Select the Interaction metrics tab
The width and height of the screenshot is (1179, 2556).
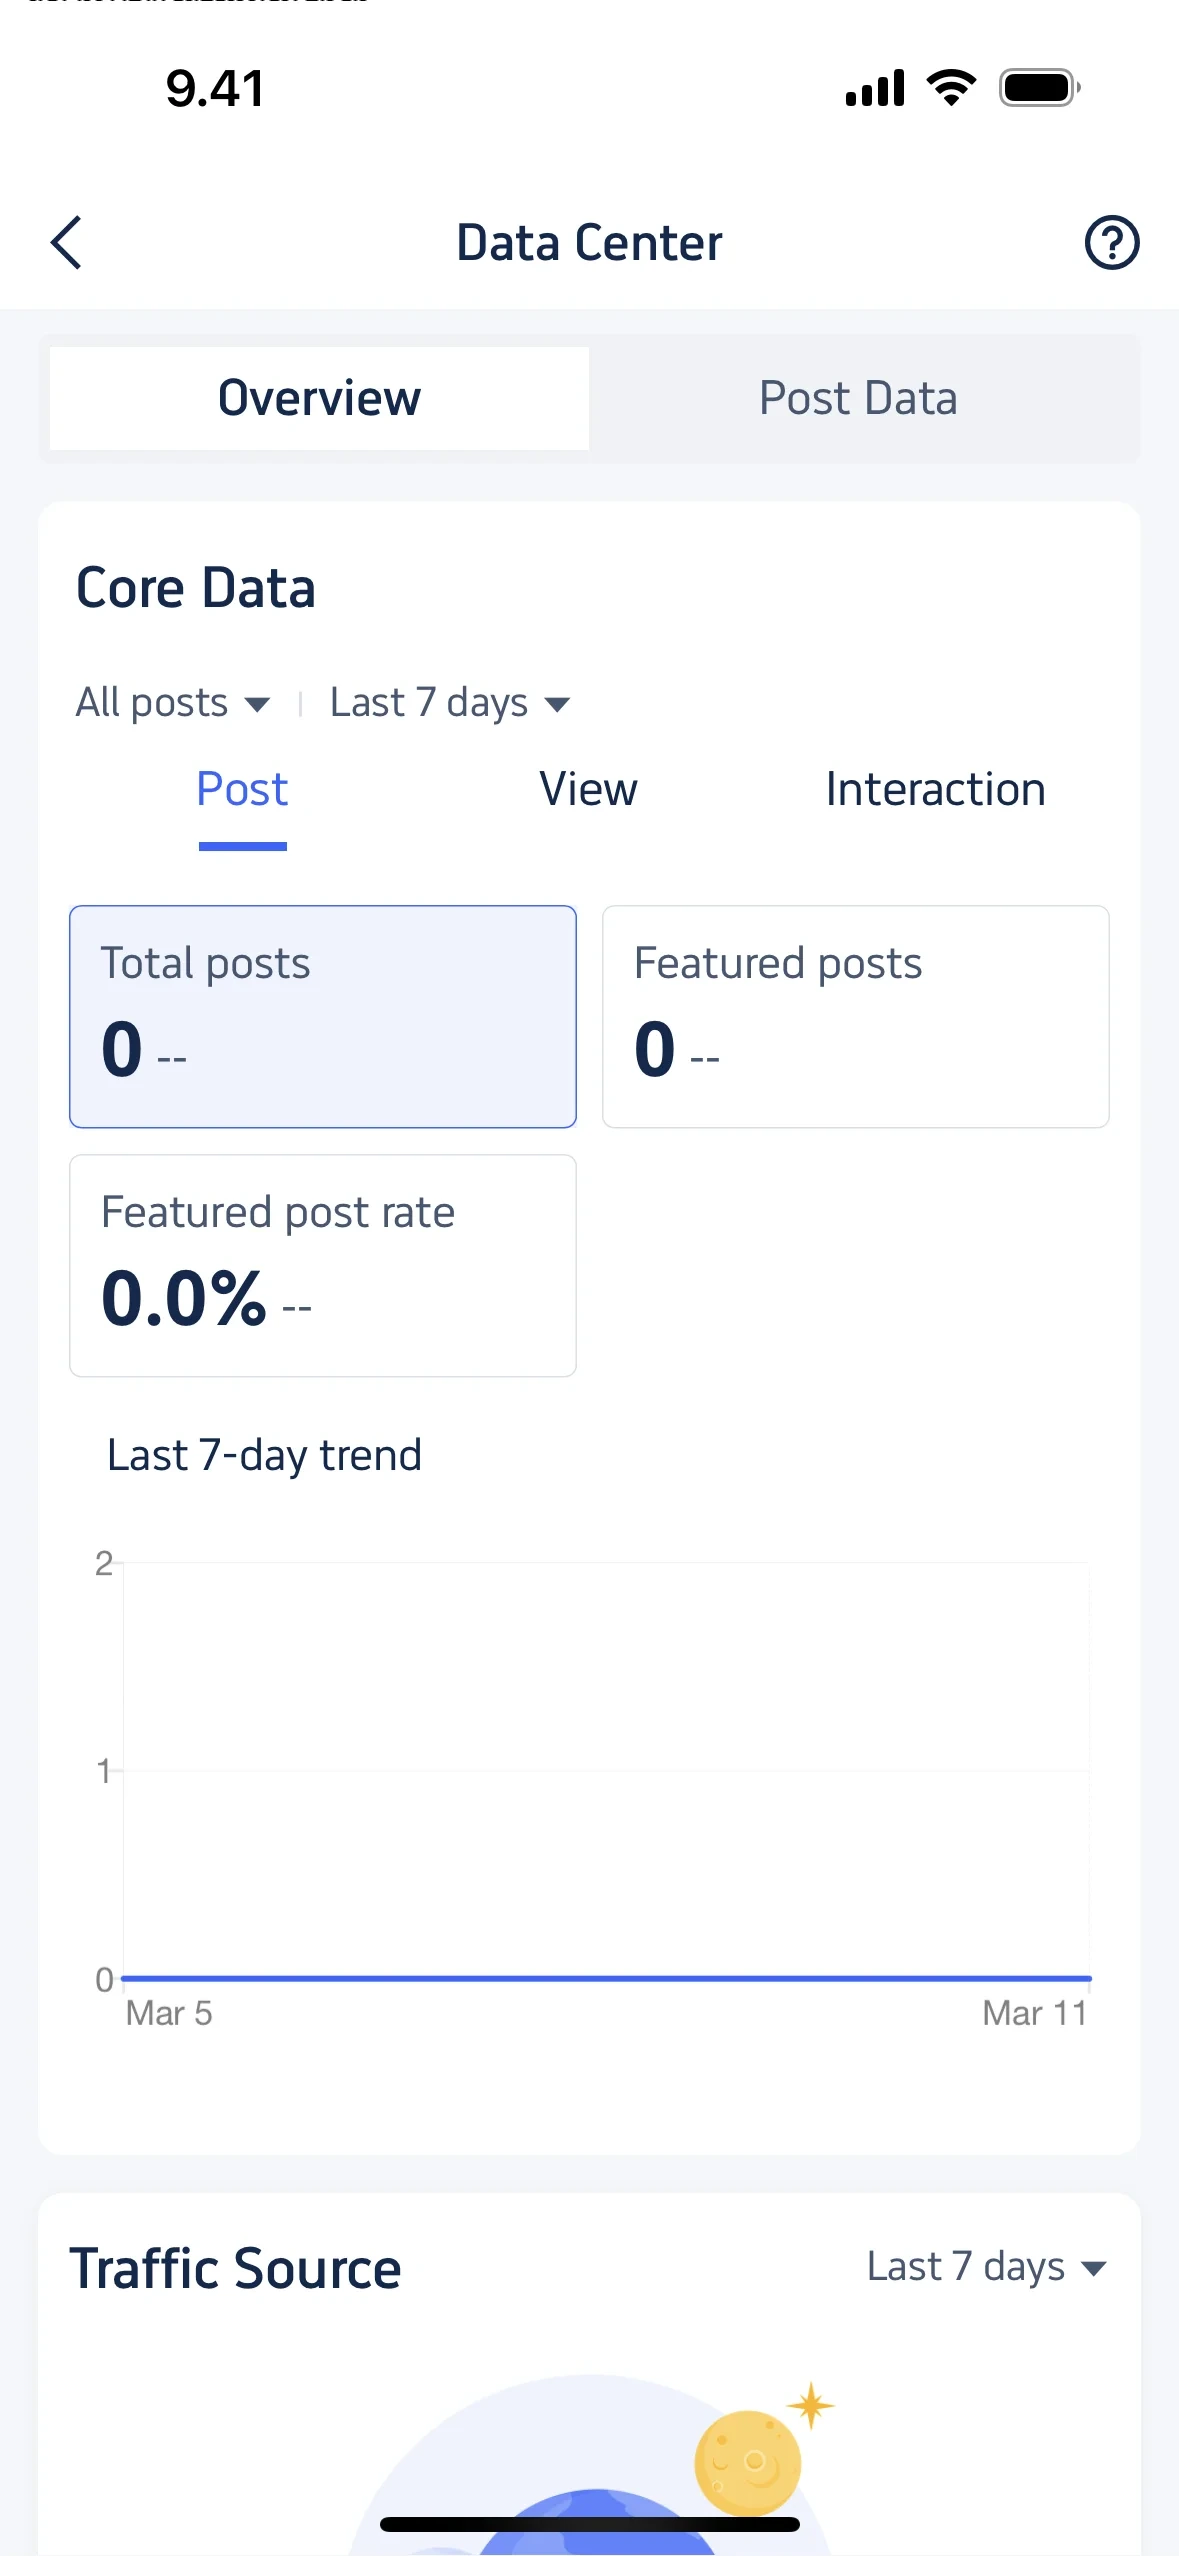[935, 790]
